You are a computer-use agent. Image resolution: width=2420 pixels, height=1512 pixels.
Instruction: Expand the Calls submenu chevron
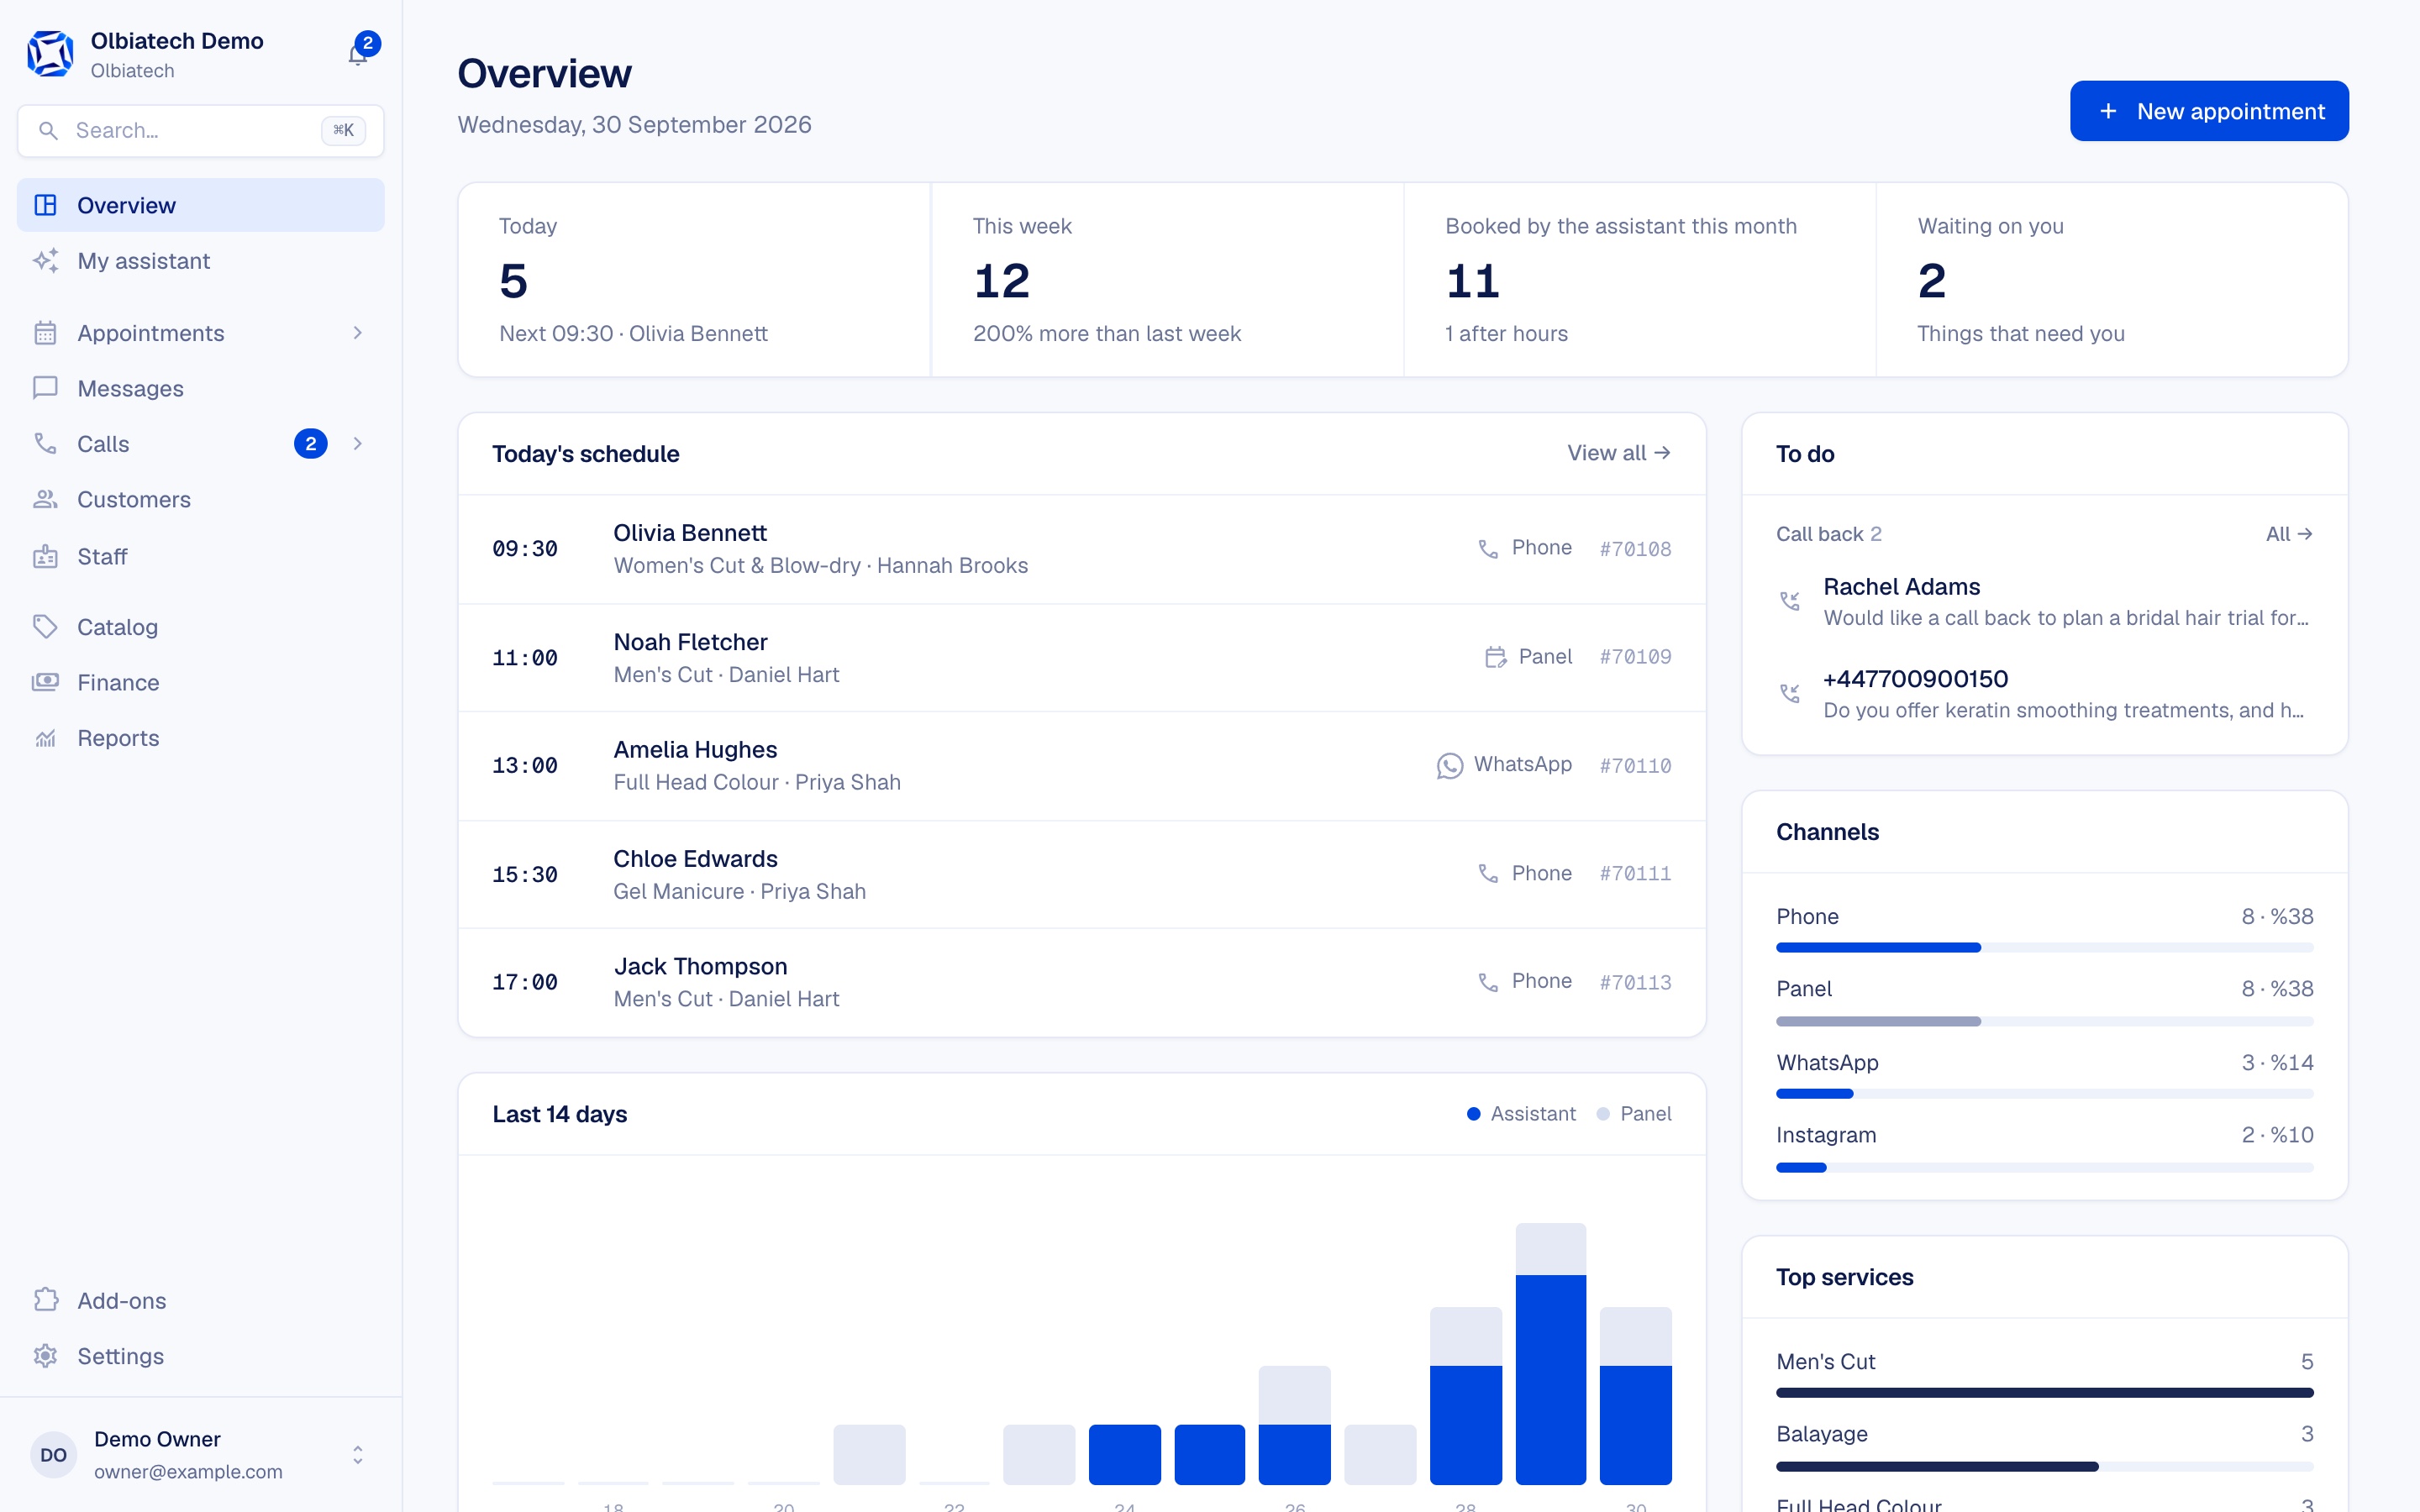click(x=358, y=443)
